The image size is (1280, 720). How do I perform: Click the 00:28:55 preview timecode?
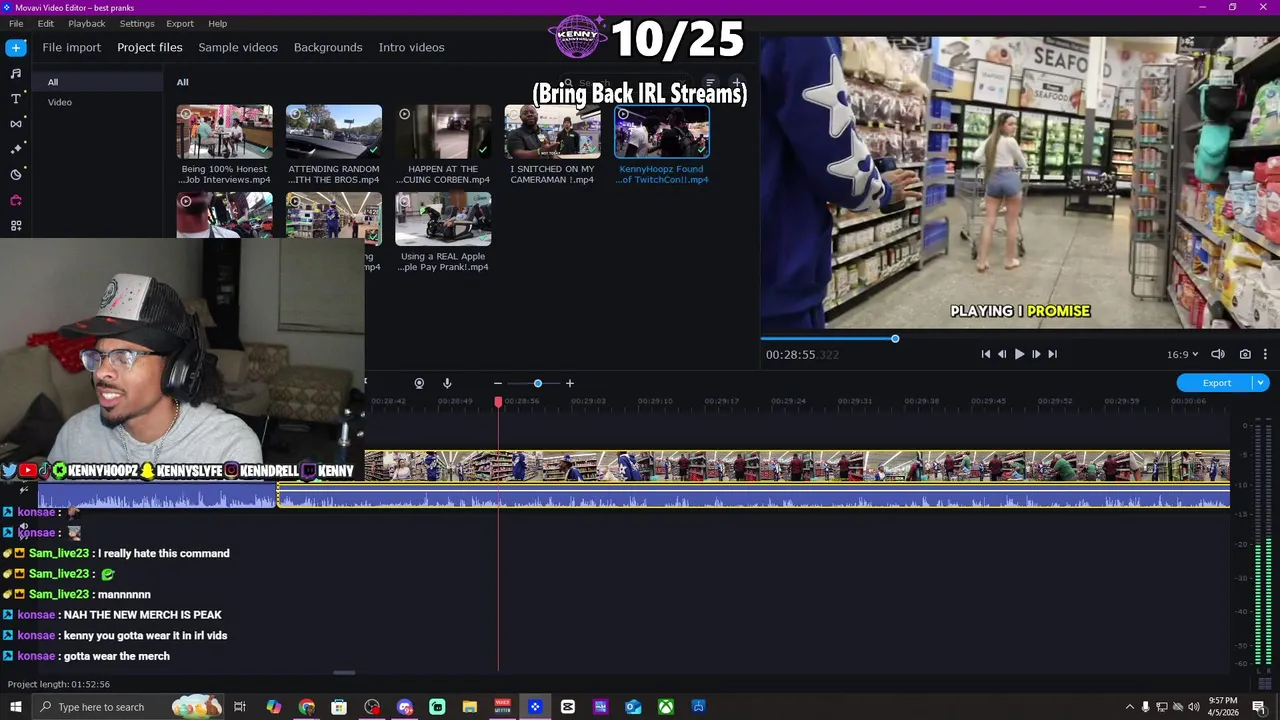pos(802,354)
